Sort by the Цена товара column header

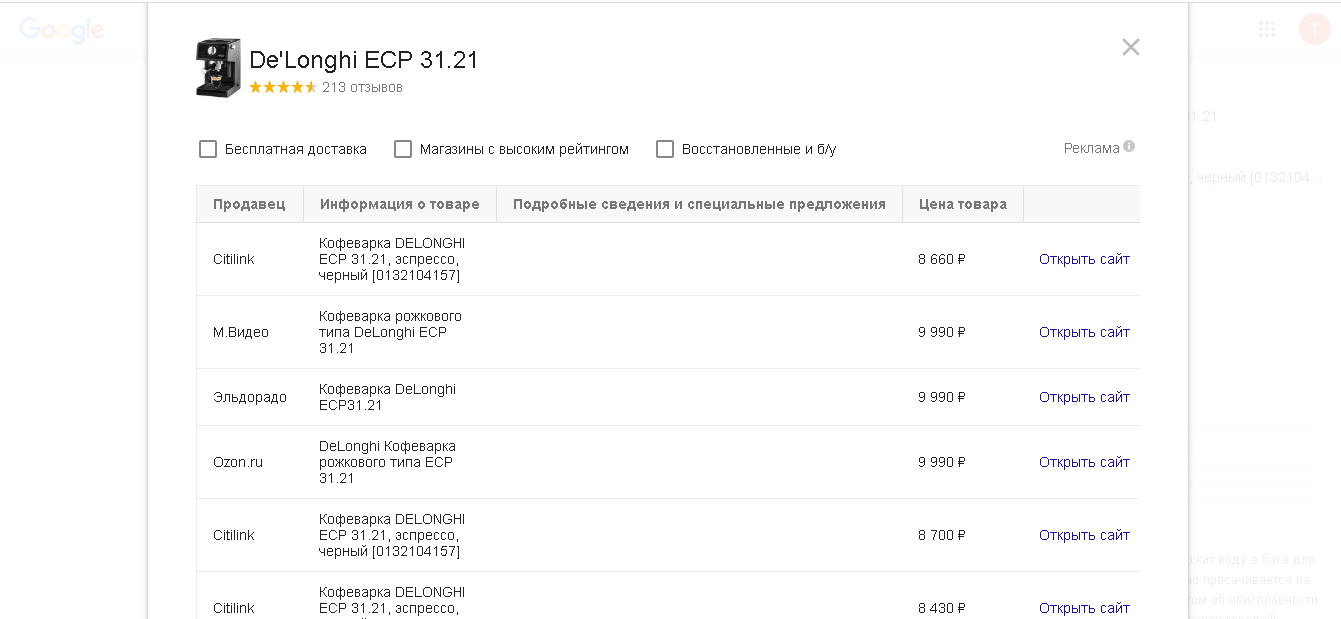tap(963, 204)
